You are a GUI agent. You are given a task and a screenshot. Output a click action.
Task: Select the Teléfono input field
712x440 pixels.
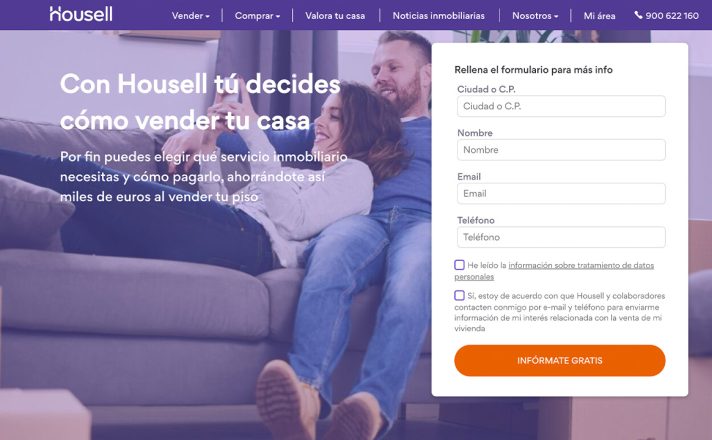point(561,237)
